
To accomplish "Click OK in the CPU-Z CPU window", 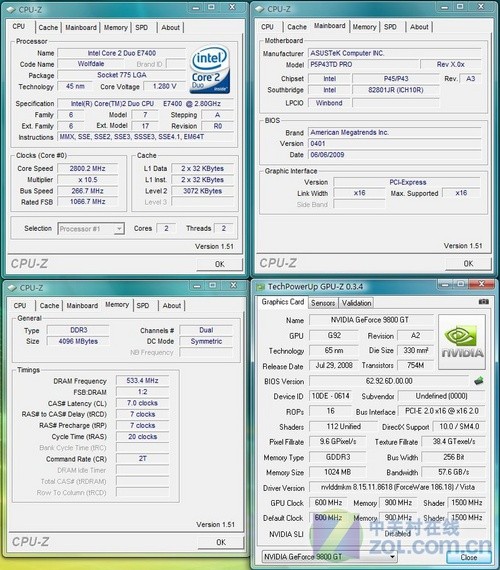I will (x=220, y=264).
